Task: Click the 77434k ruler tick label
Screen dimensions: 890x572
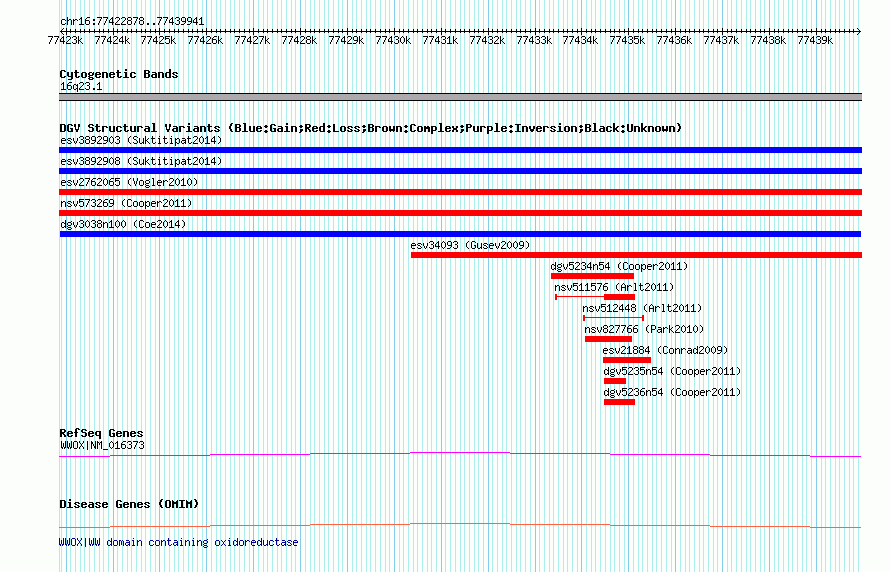Action: pos(580,41)
